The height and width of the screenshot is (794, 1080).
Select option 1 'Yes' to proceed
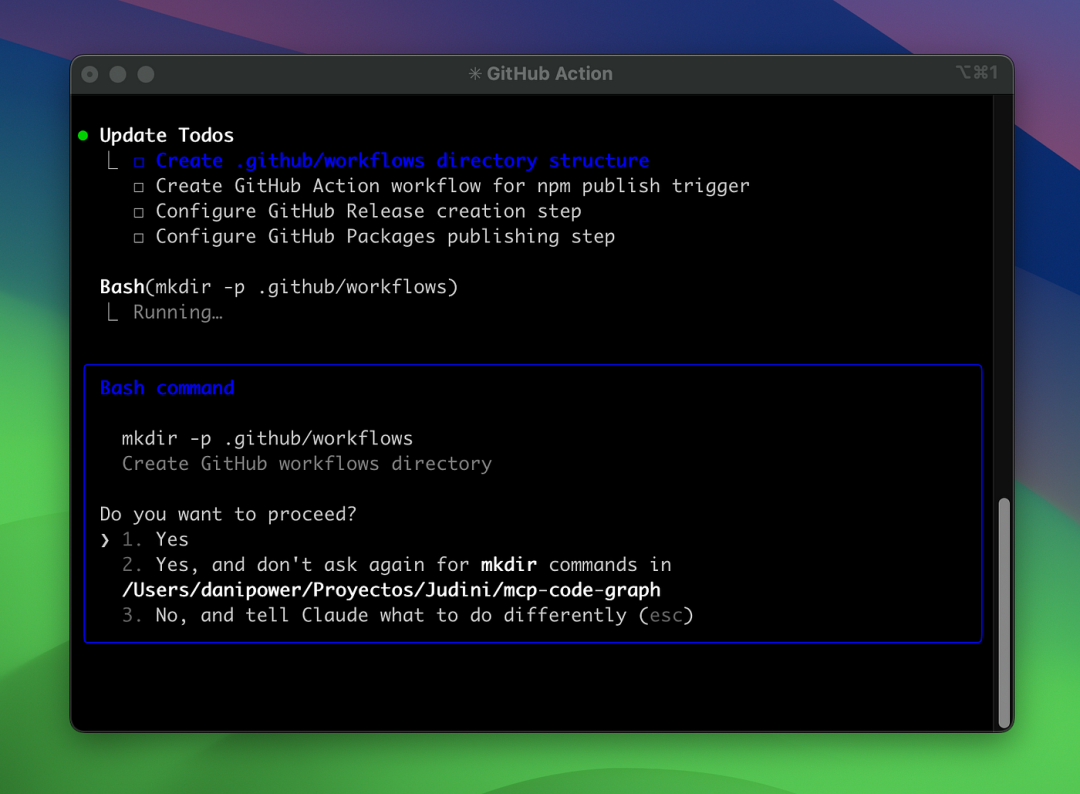click(x=171, y=540)
